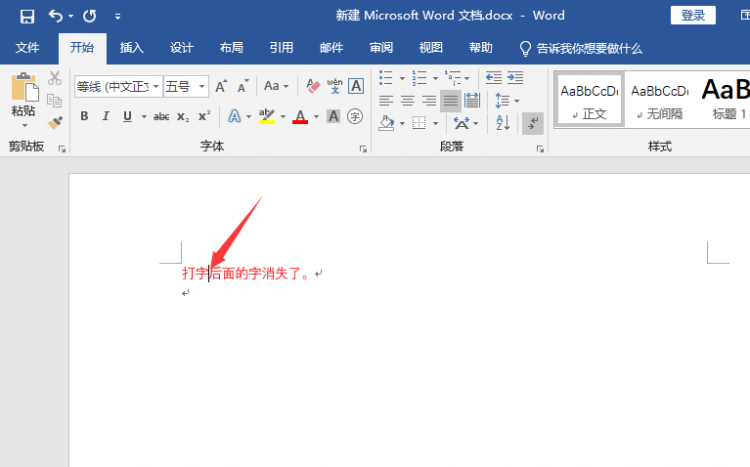Open font color dropdown arrow

(x=316, y=116)
